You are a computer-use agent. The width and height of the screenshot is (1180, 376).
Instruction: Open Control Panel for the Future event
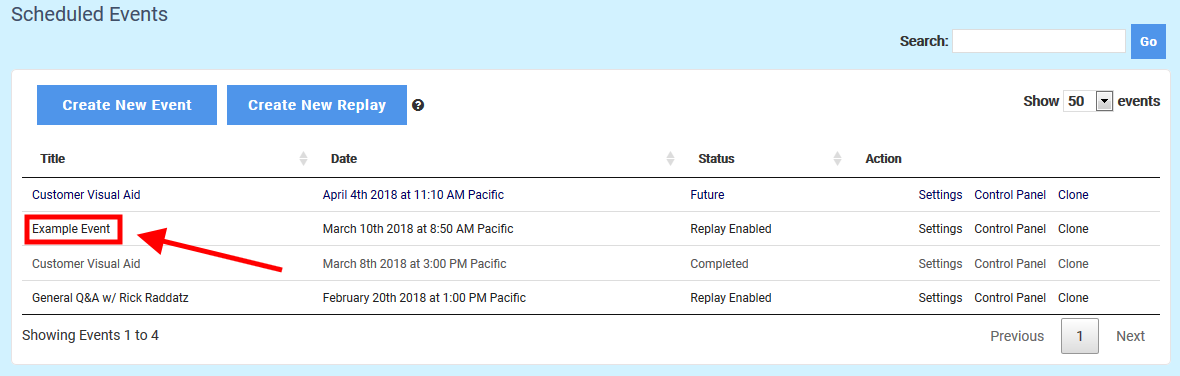point(1010,195)
